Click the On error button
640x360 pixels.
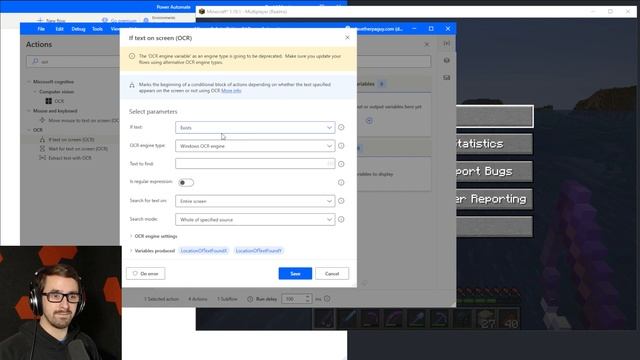tap(146, 273)
